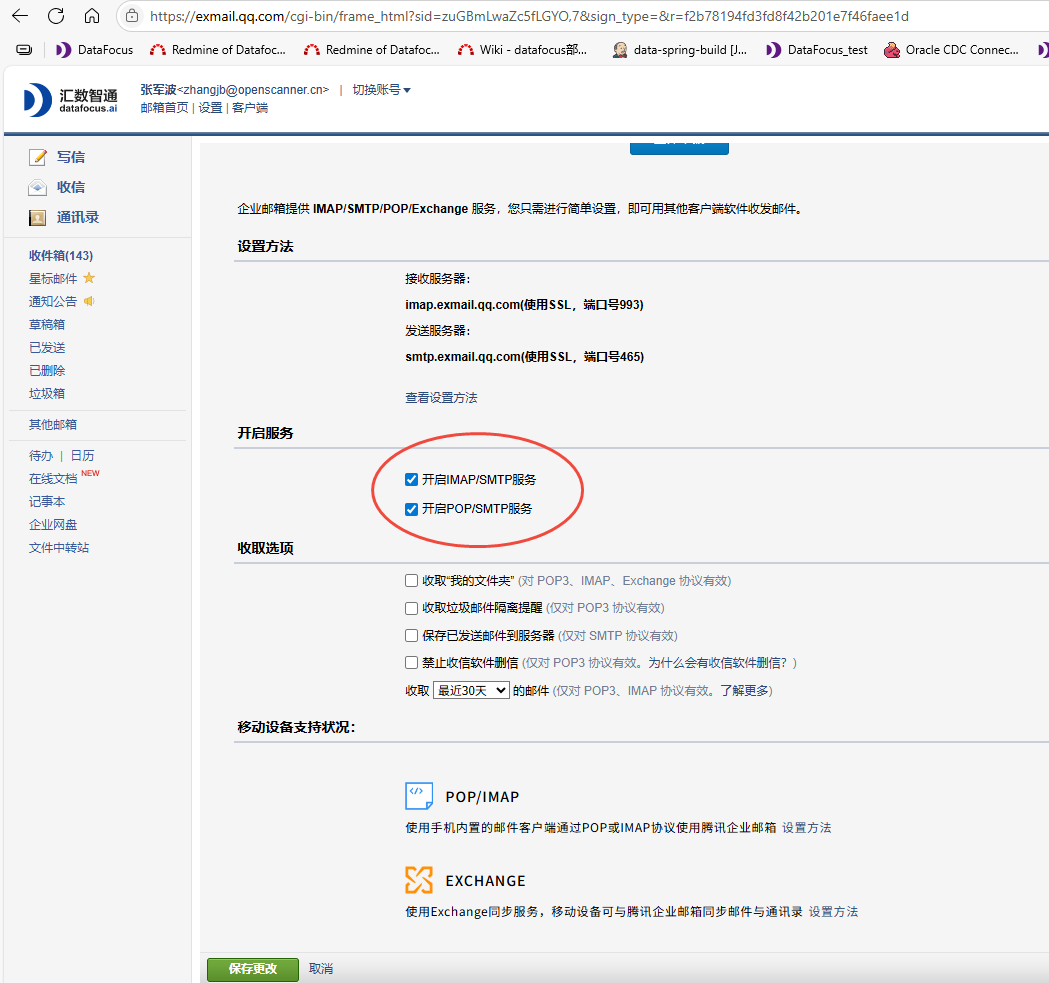Screen dimensions: 1049x983
Task: Click the 了解更多 link
Action: tap(744, 691)
